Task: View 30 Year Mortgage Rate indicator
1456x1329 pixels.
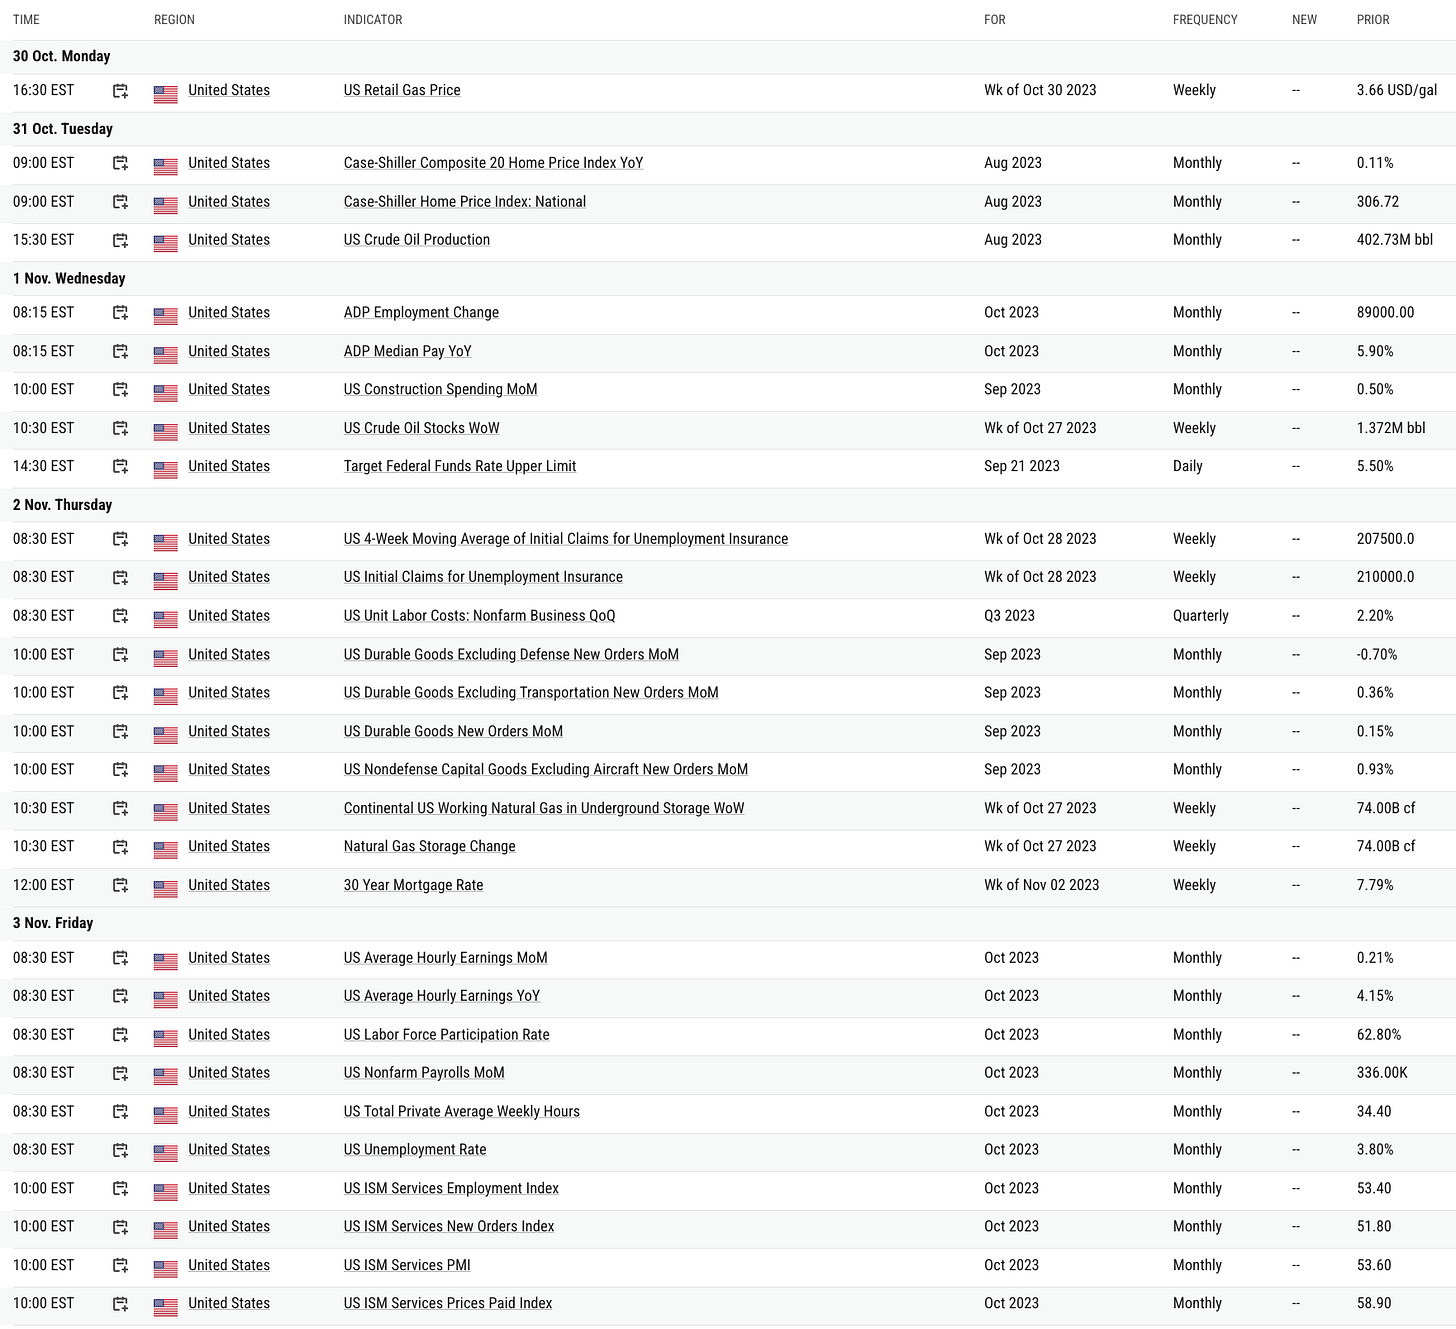Action: coord(414,885)
